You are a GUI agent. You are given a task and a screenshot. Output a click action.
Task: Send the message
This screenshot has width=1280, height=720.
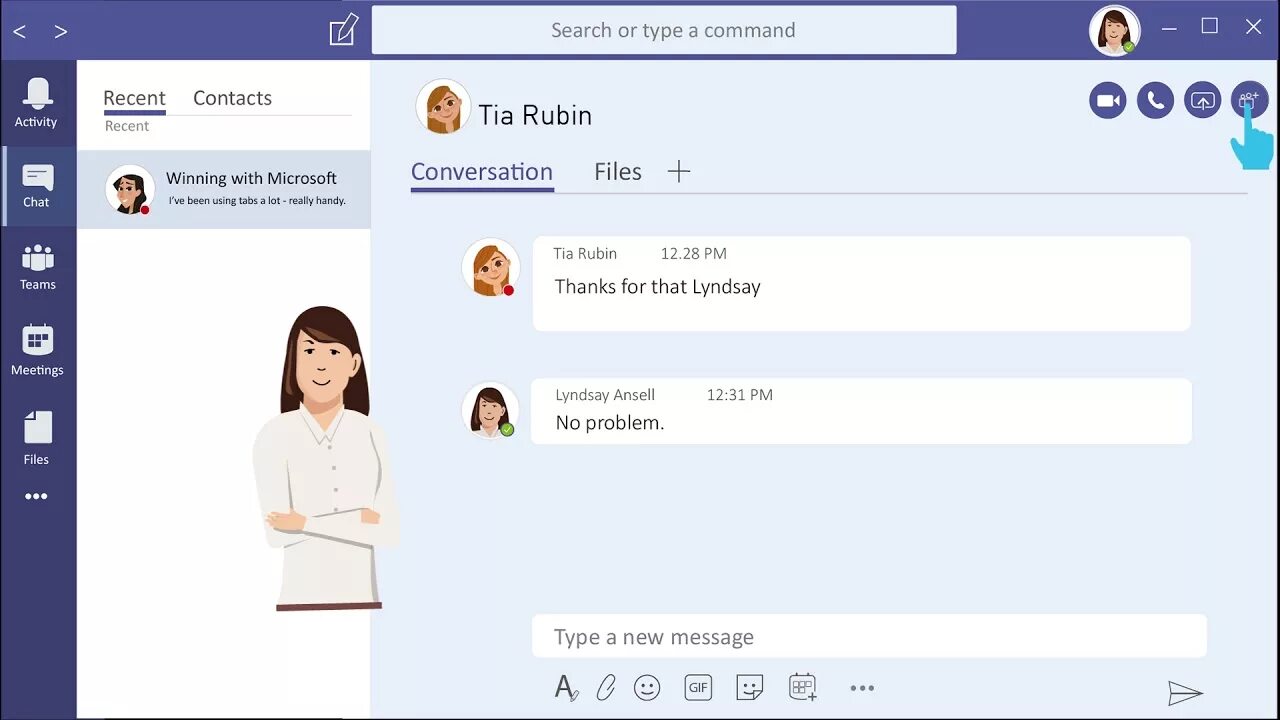pyautogui.click(x=1185, y=692)
